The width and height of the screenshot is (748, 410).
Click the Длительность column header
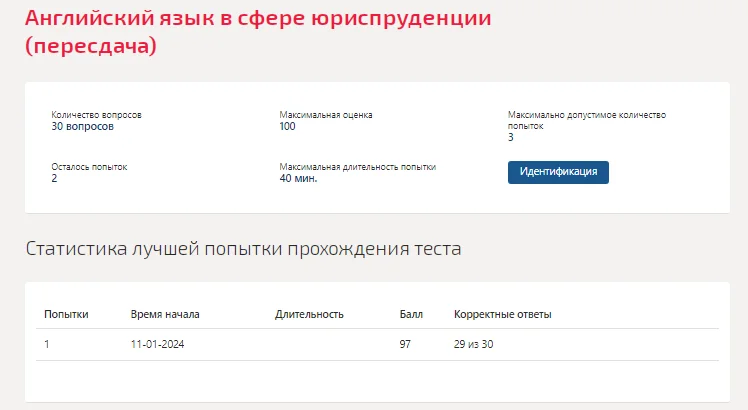coord(309,315)
